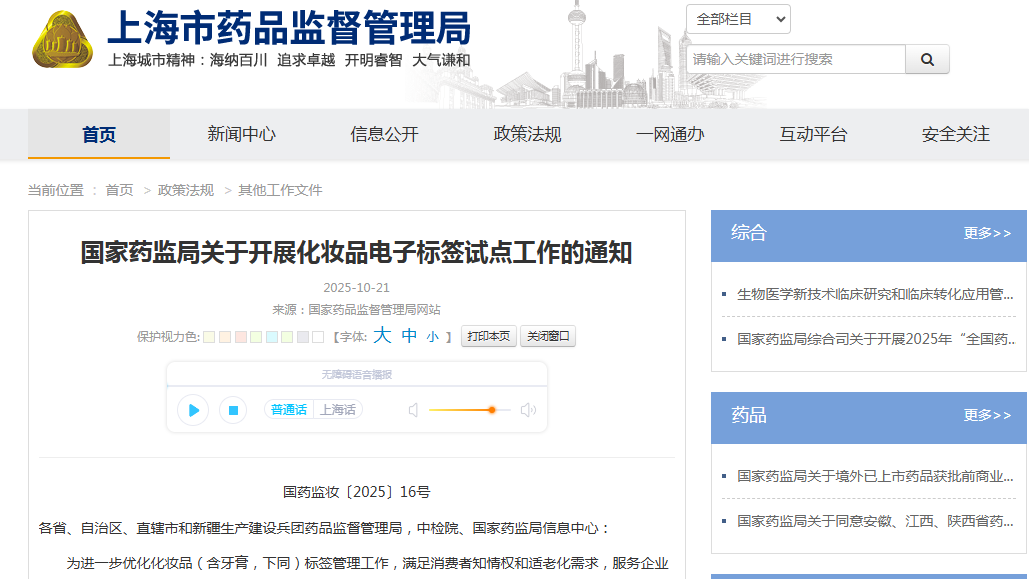
Task: Play the voice broadcast audio
Action: point(193,410)
